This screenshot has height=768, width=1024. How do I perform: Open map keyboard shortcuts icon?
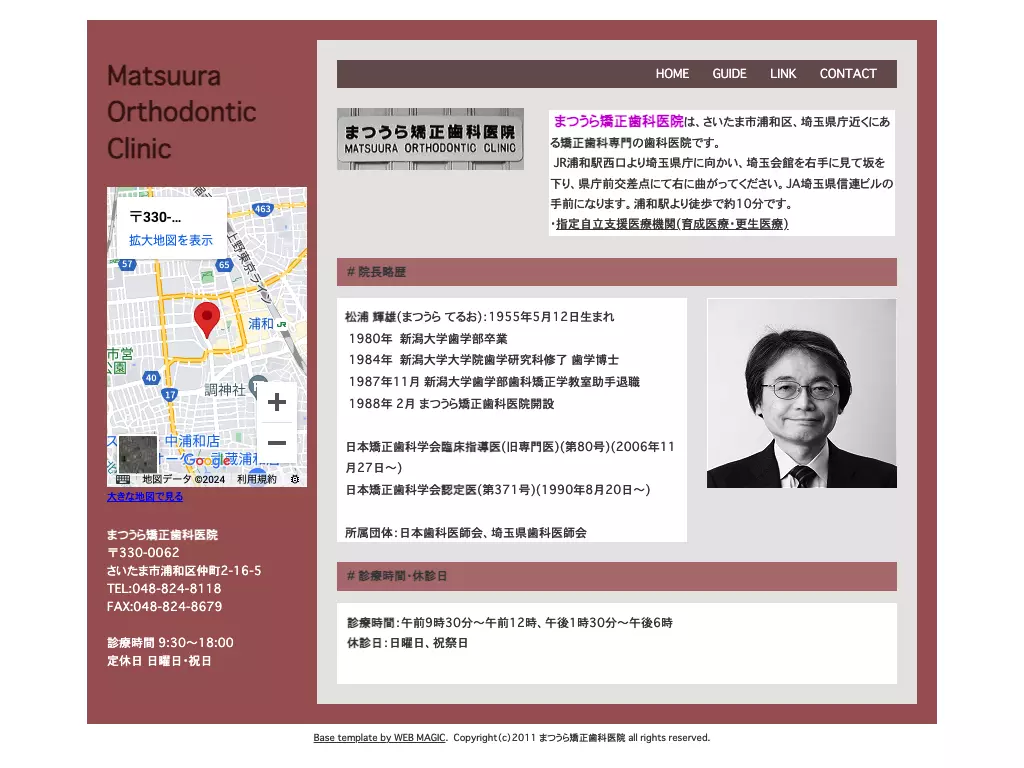point(123,479)
